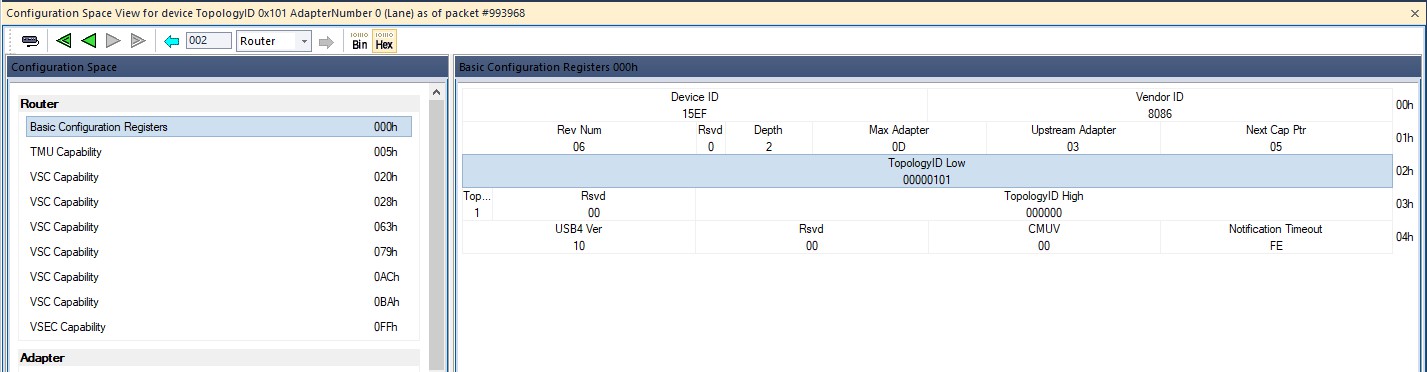Click the Upstream Adapter 03 field
Image resolution: width=1427 pixels, height=372 pixels.
tap(1073, 138)
